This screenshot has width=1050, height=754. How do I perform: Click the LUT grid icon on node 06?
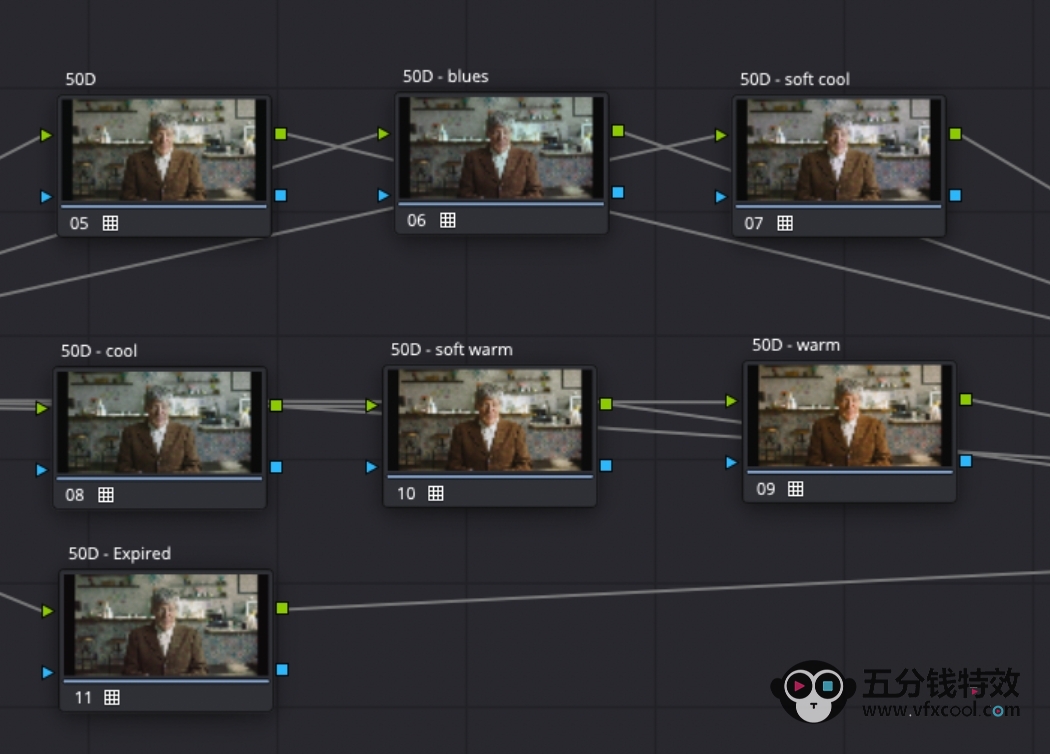(x=448, y=220)
